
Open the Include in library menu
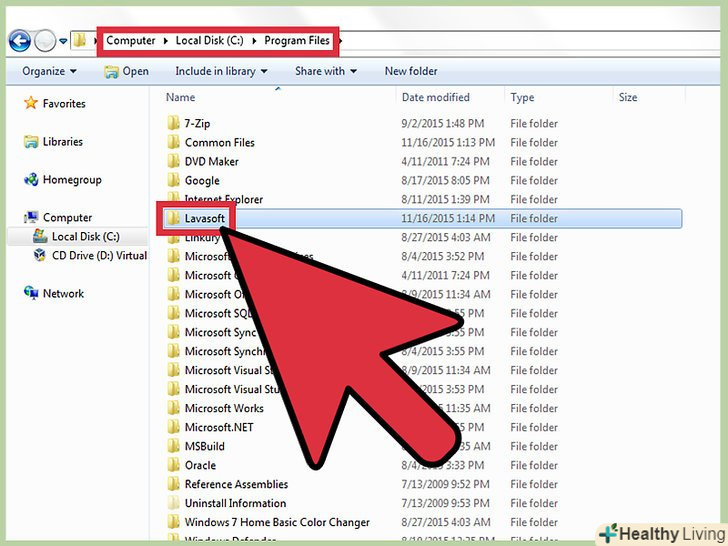(x=221, y=71)
